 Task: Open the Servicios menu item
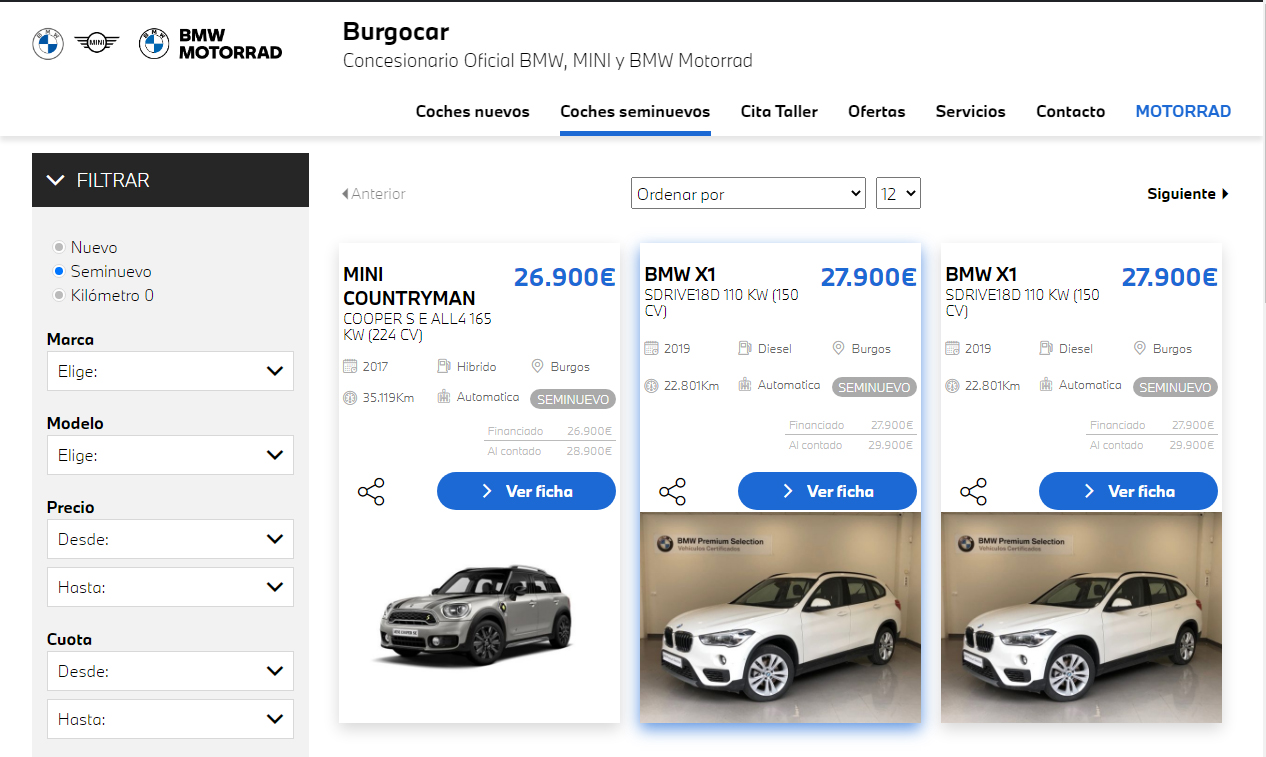971,112
